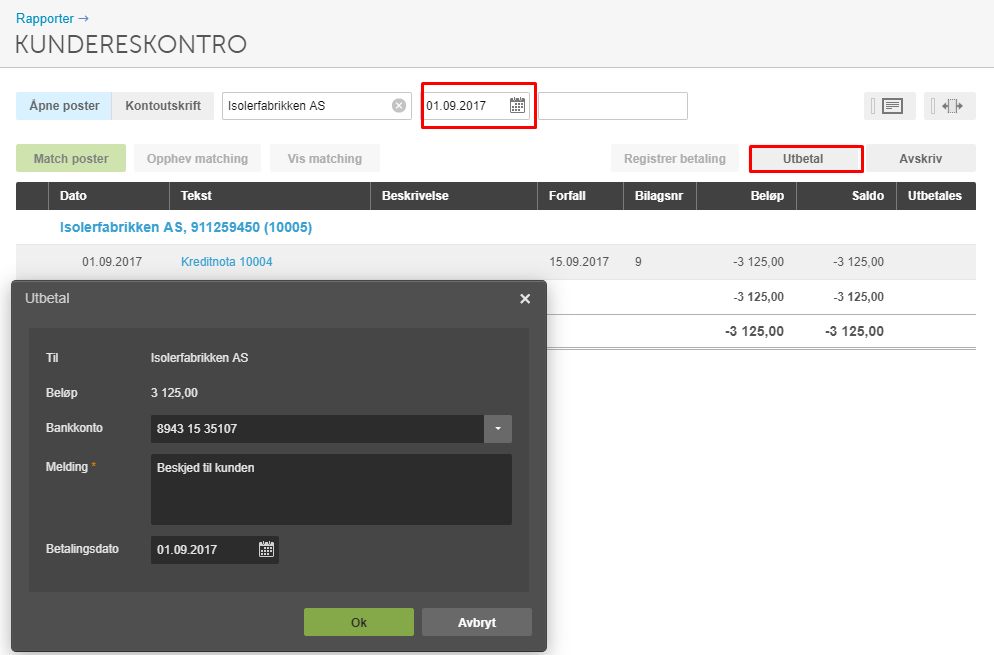The image size is (994, 655).
Task: Click the Match poster button
Action: (x=71, y=159)
